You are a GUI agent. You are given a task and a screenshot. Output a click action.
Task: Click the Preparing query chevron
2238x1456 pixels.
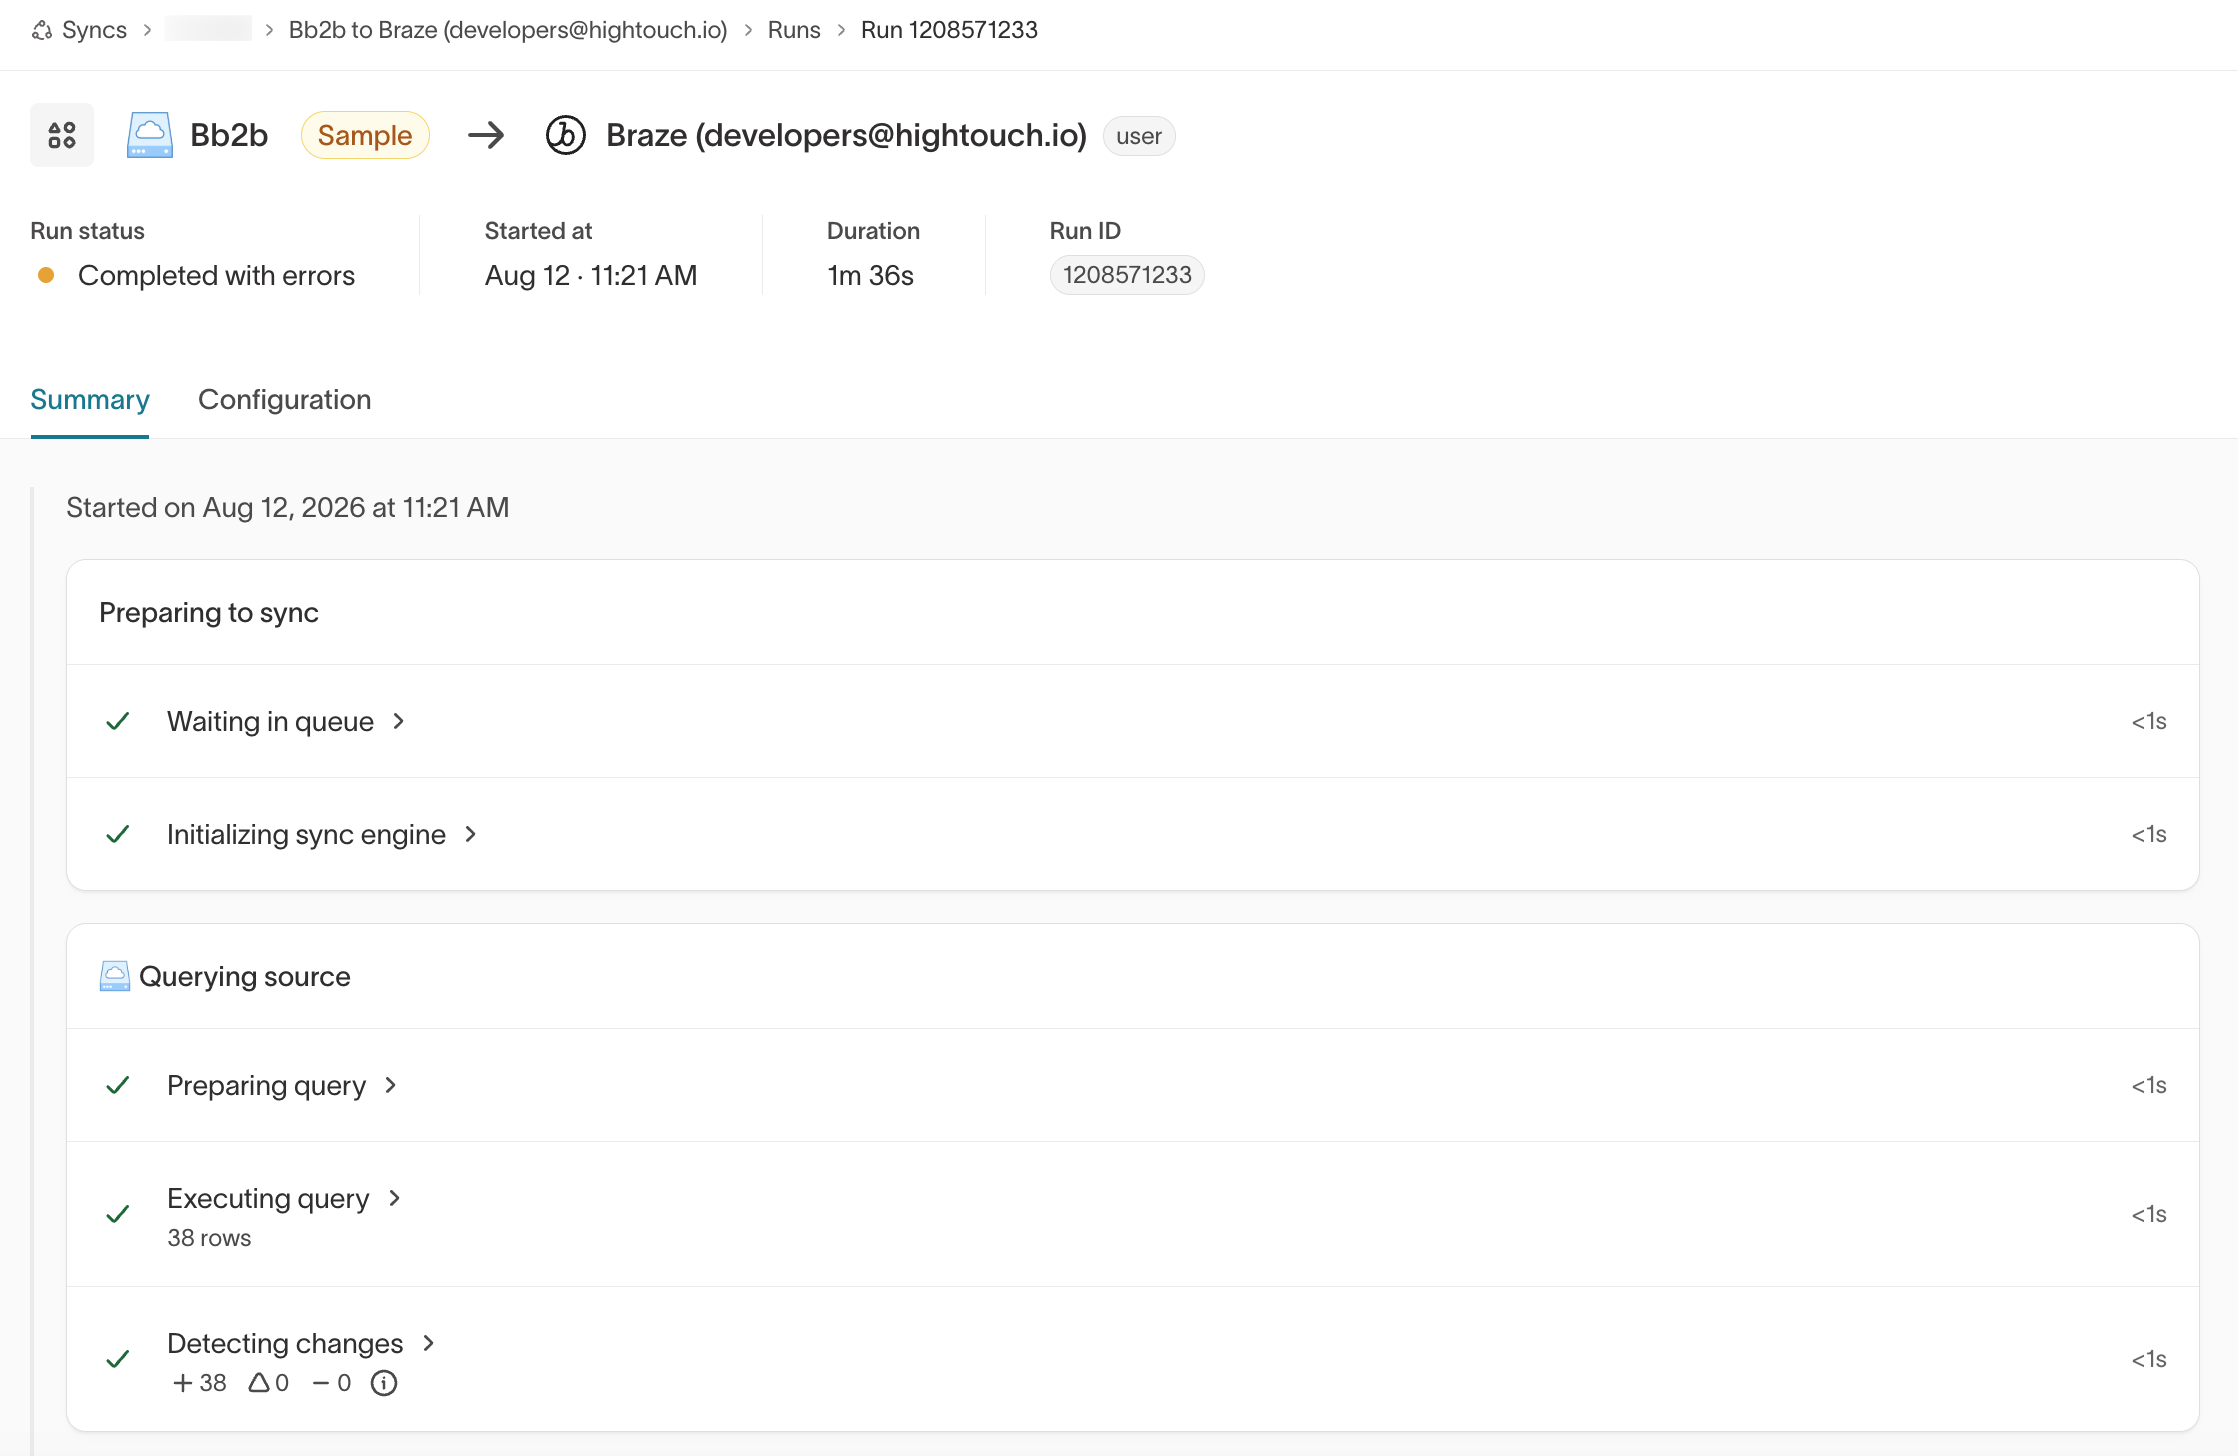[x=391, y=1085]
